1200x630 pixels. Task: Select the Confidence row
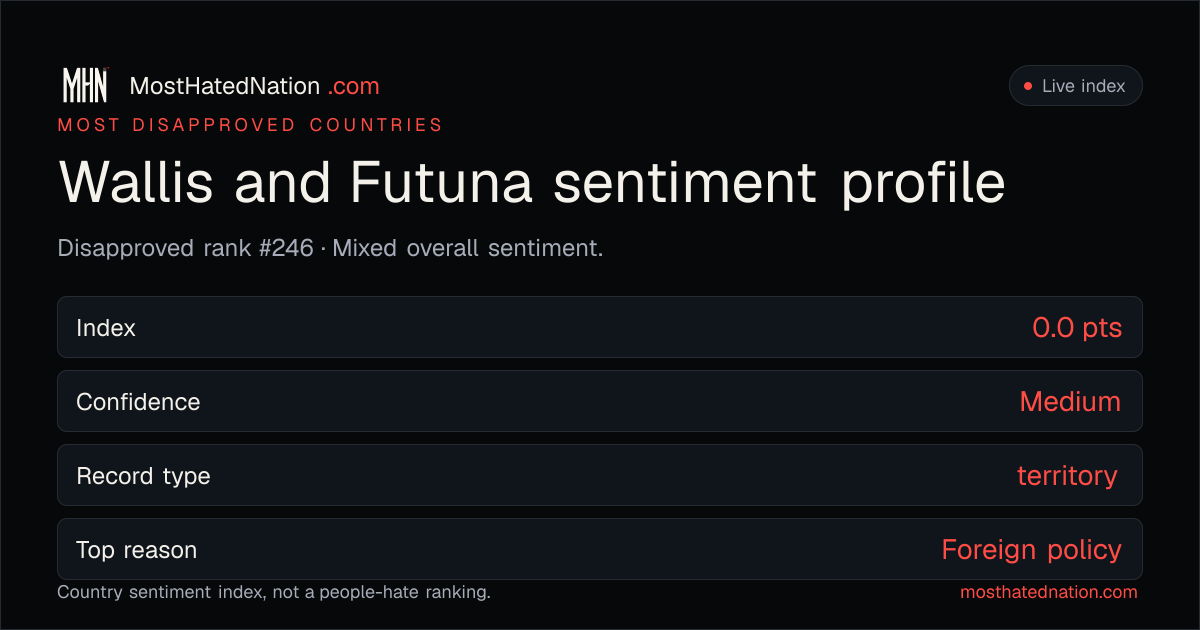tap(600, 401)
